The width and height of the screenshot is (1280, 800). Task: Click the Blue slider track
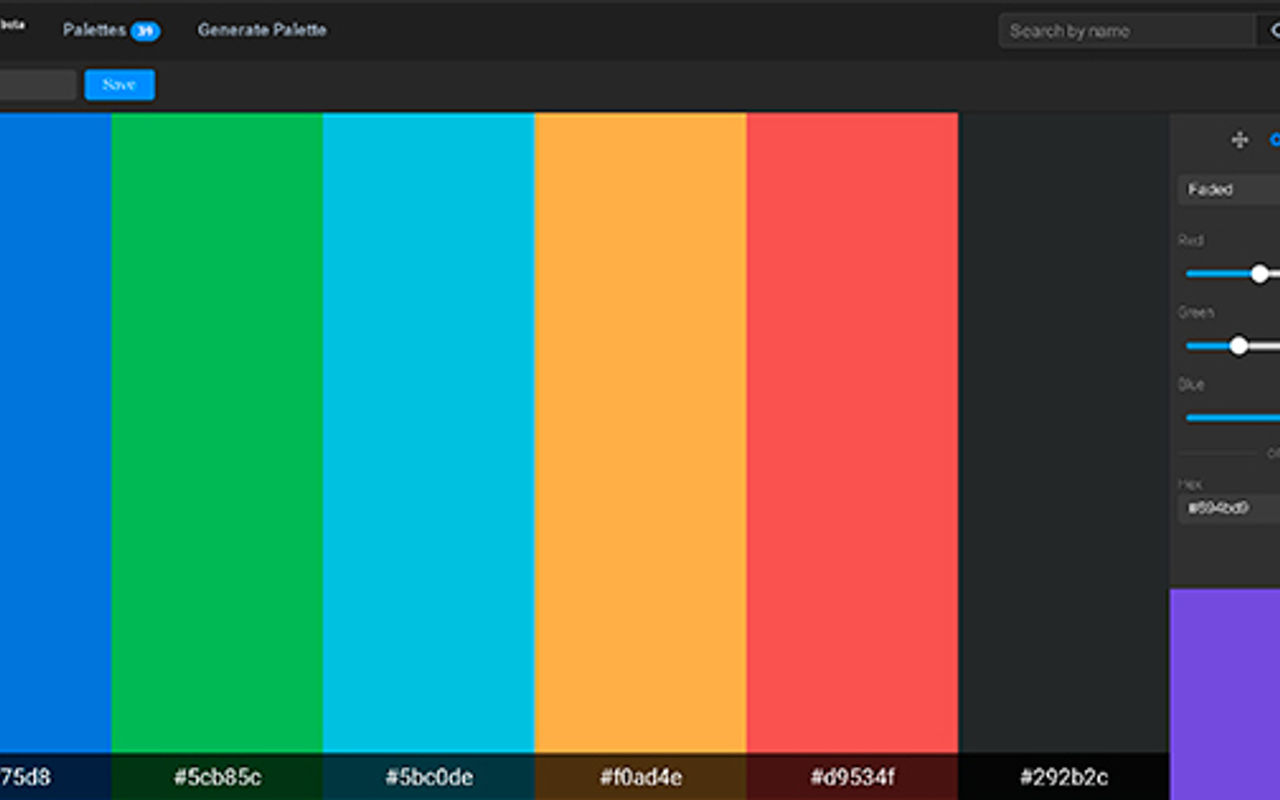[1233, 418]
